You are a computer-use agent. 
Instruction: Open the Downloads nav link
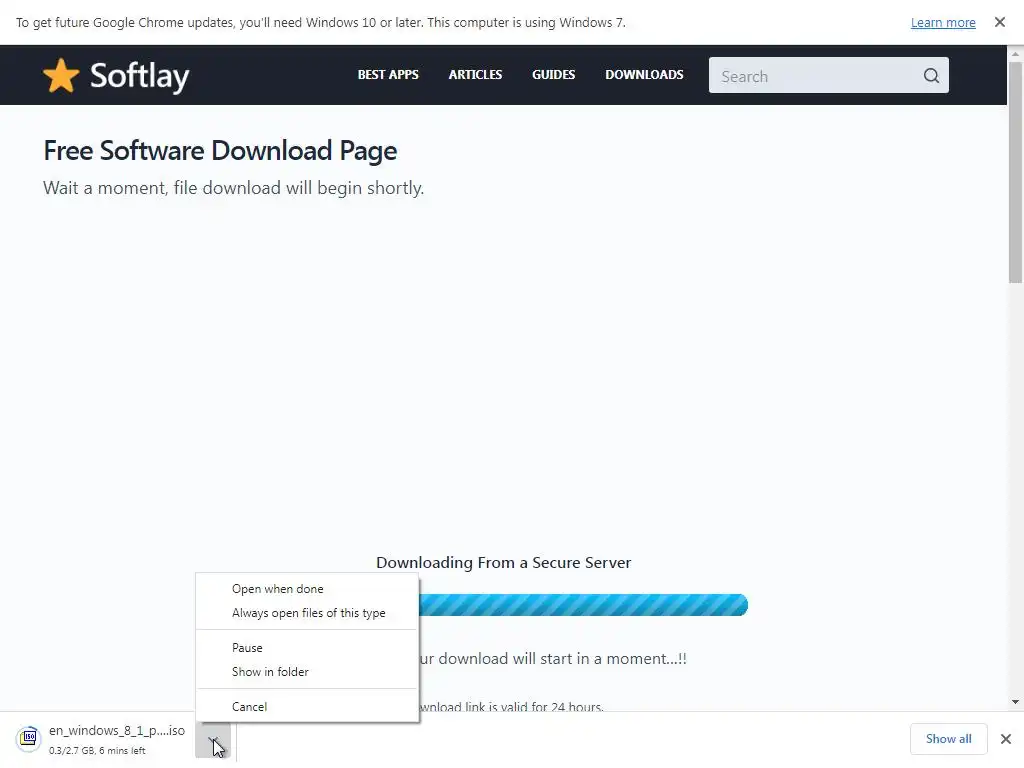click(x=644, y=75)
